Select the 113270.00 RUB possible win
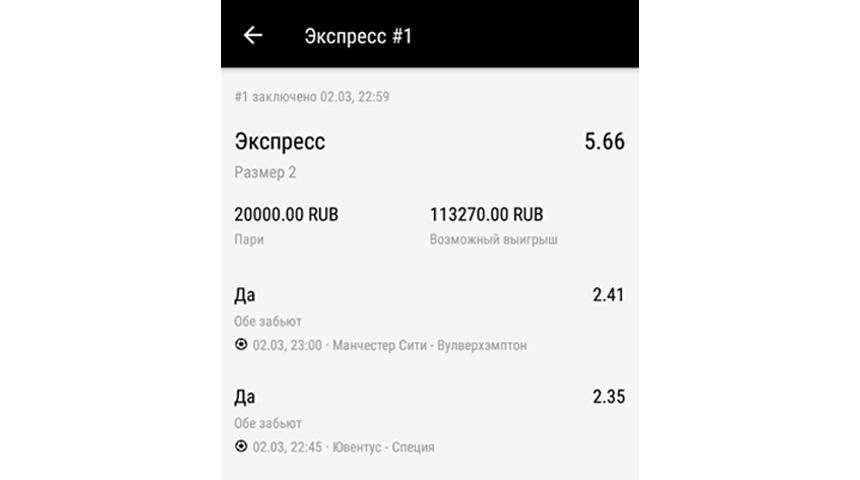 tap(486, 214)
